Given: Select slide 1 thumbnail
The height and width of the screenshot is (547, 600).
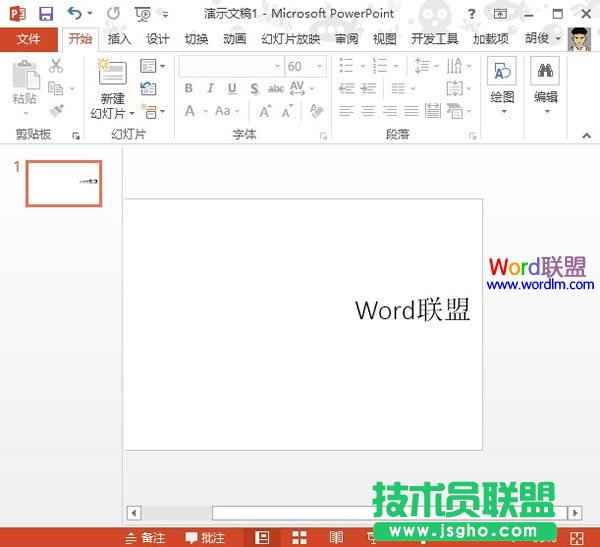Looking at the screenshot, I should pyautogui.click(x=64, y=183).
